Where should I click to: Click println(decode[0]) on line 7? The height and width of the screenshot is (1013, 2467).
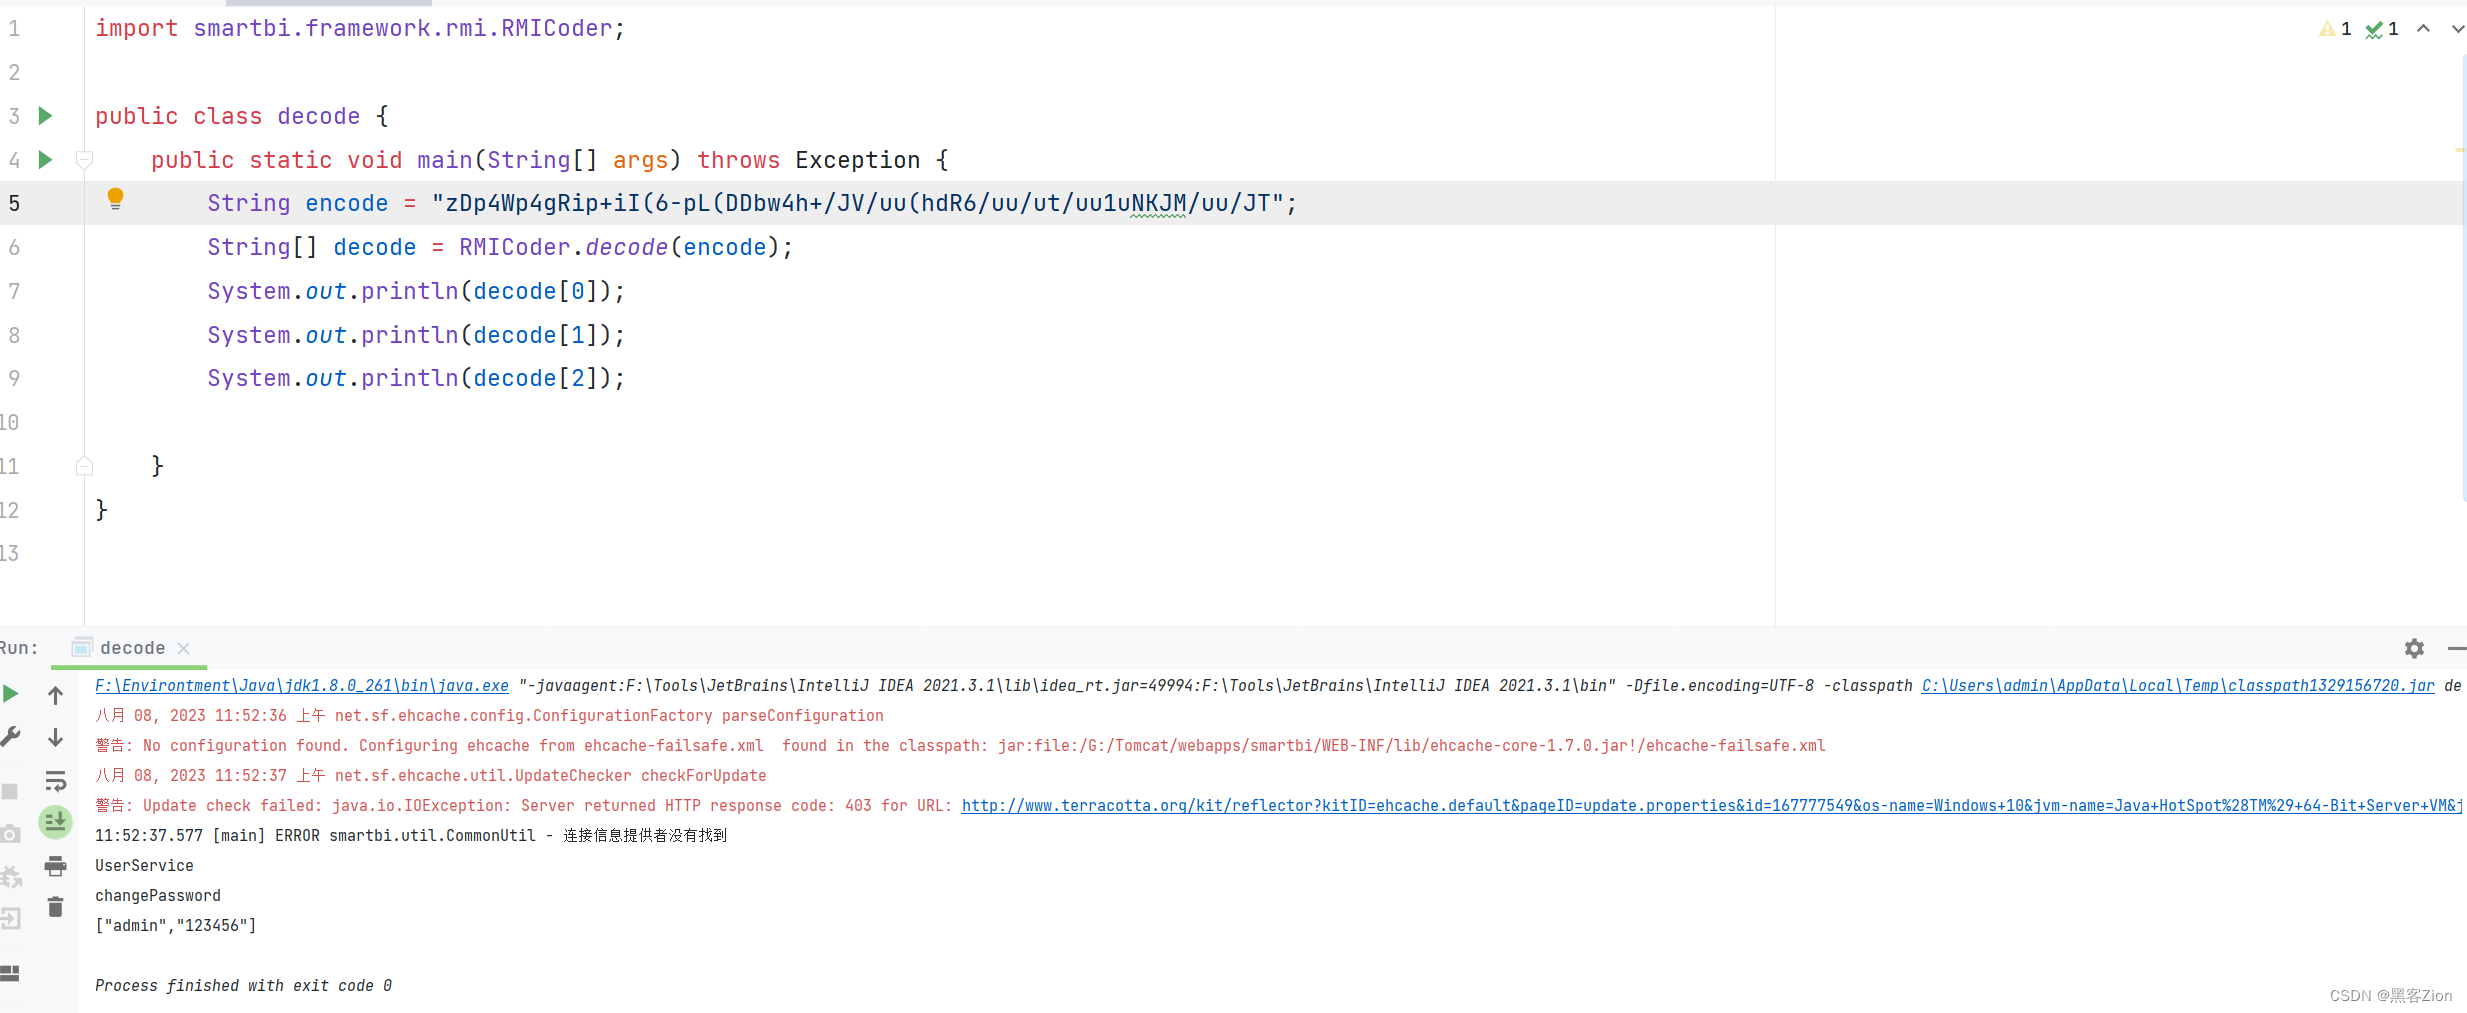(416, 291)
